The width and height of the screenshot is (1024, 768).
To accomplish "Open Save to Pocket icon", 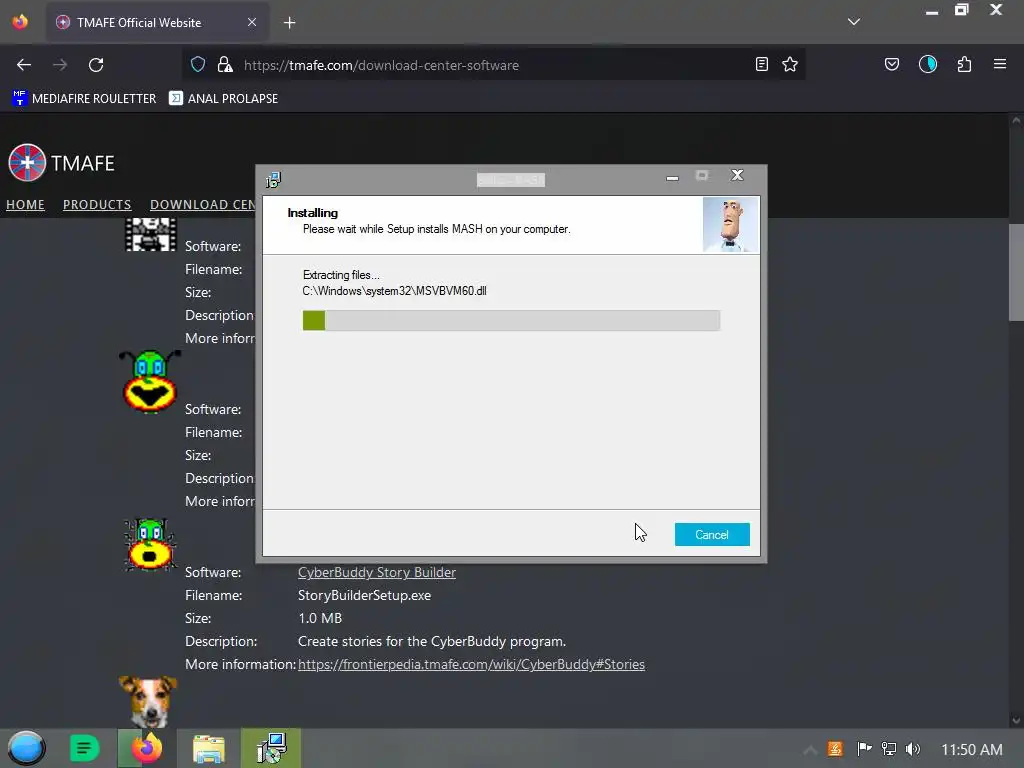I will 891,64.
